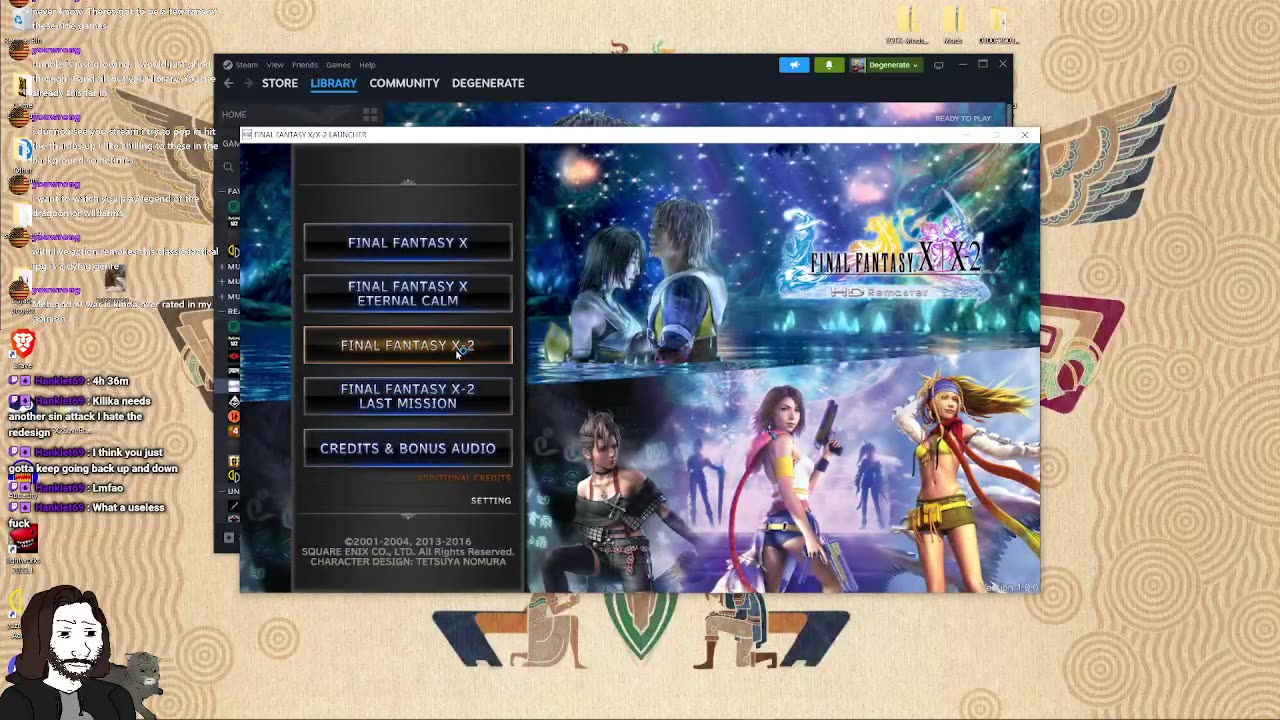Open the Games menu in Steam
Viewport: 1280px width, 720px height.
coord(338,65)
